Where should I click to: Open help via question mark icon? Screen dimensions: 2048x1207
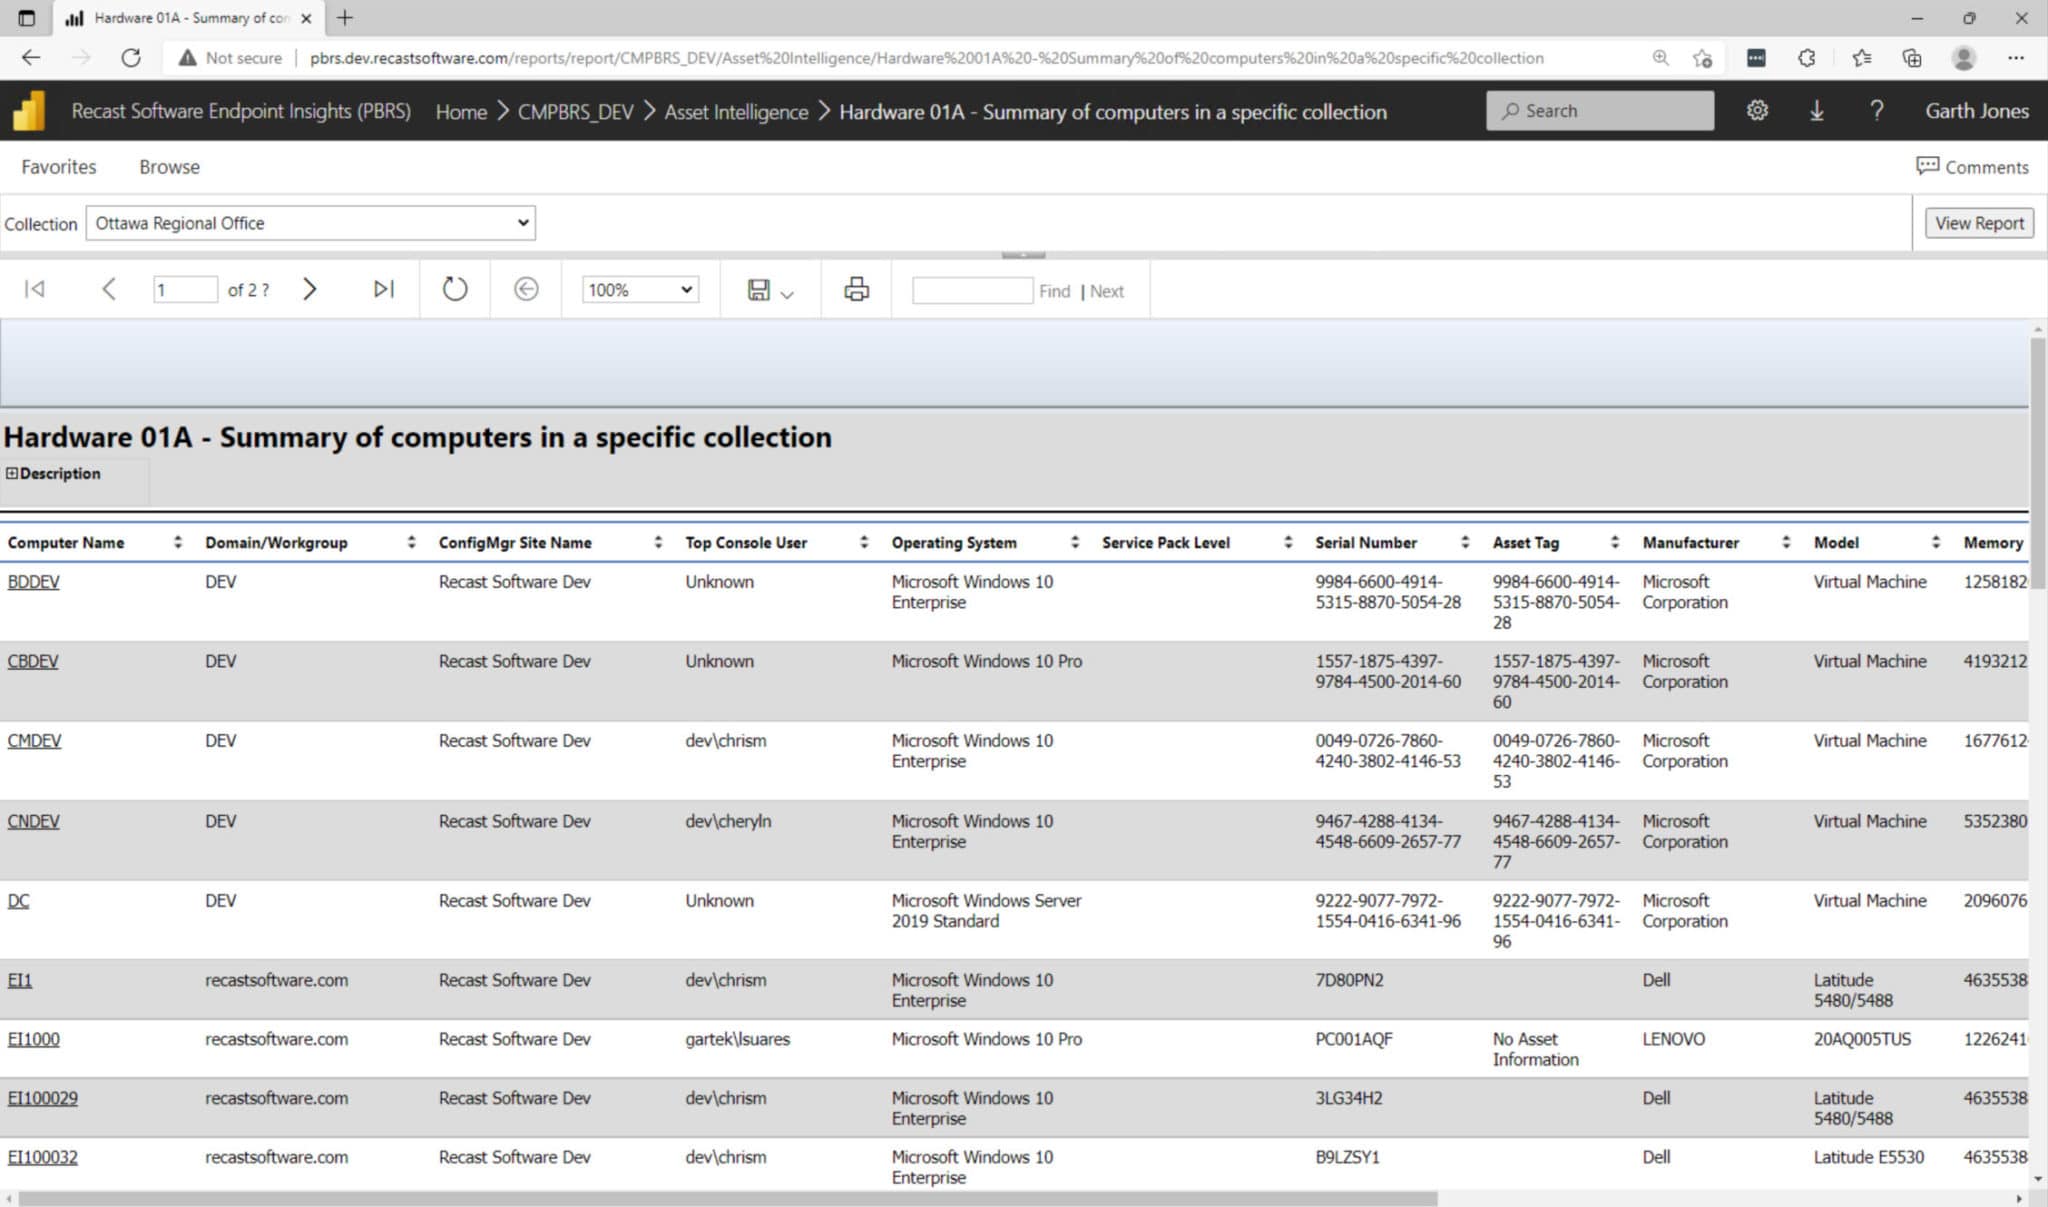pos(1877,111)
